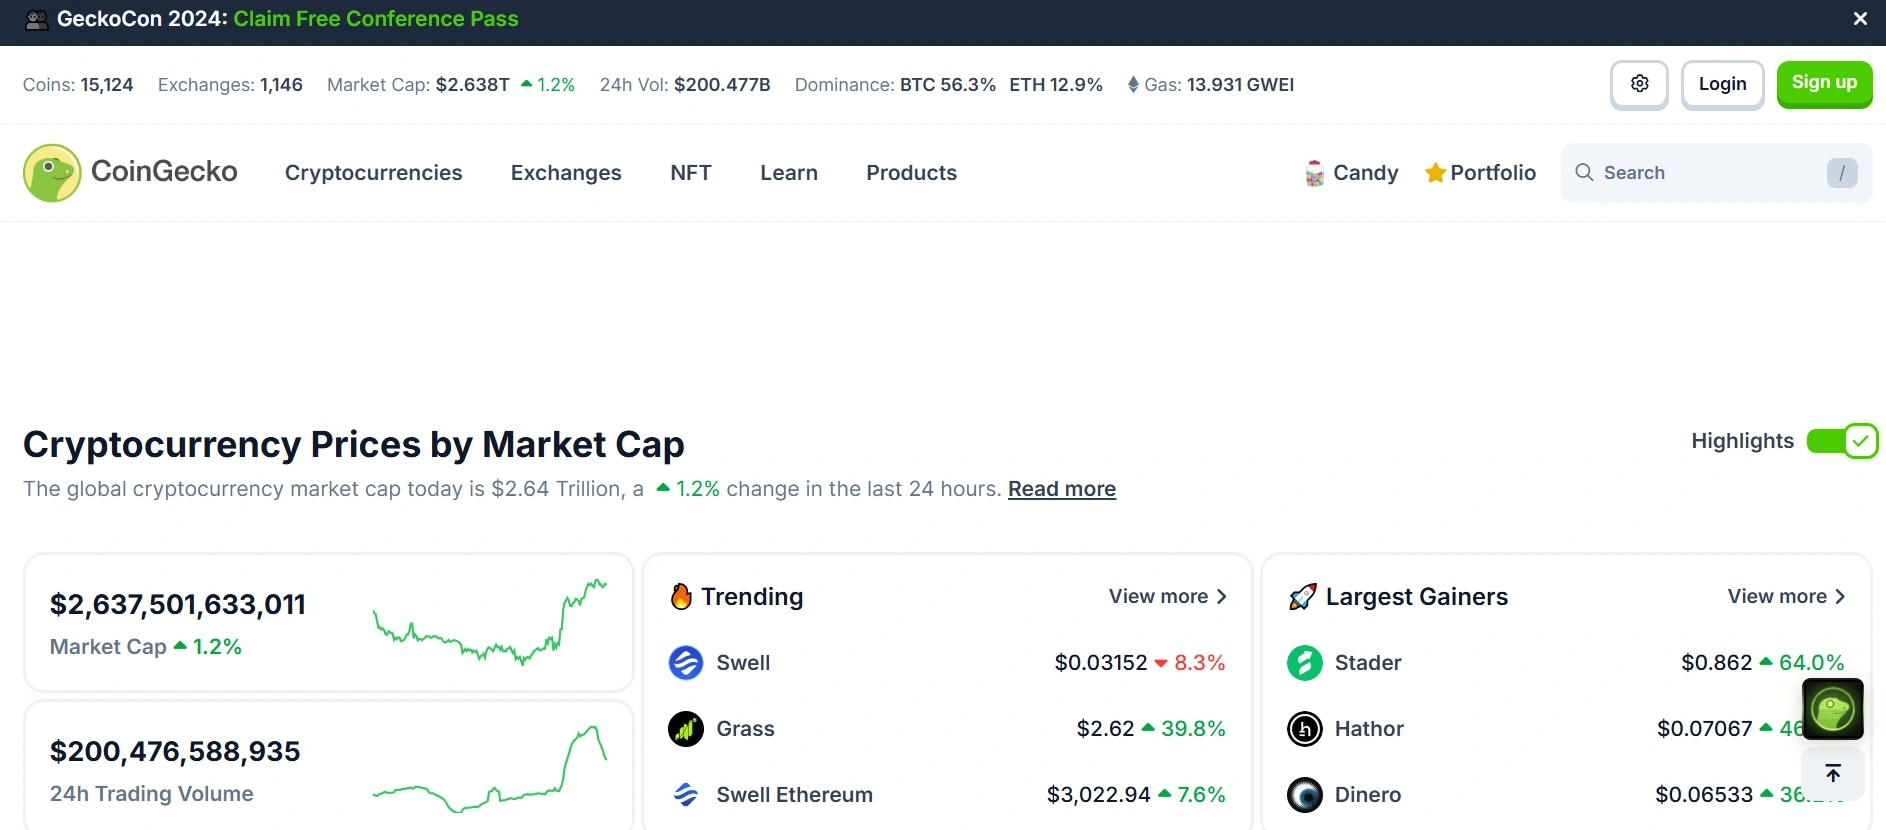Open the Products menu
1886x830 pixels.
point(911,173)
